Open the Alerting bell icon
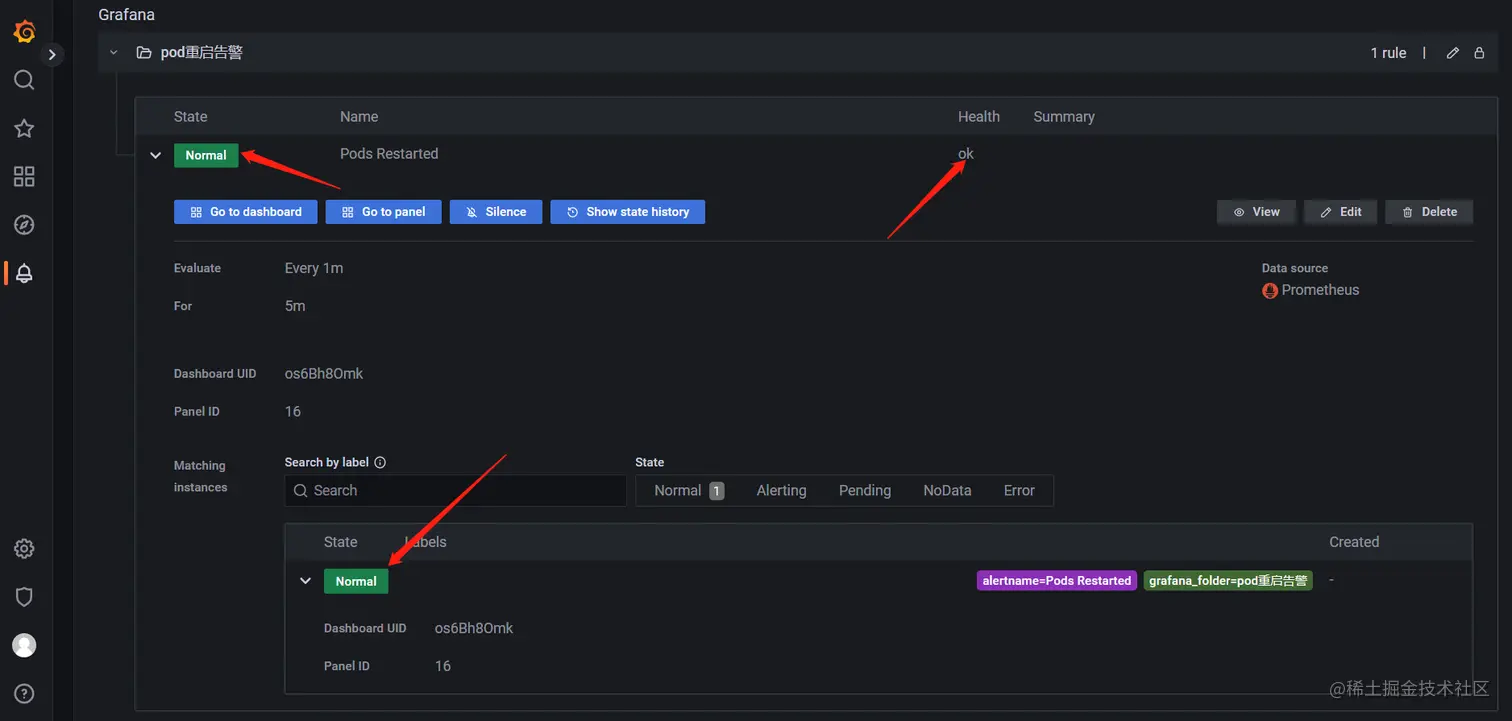Viewport: 1512px width, 721px height. [x=24, y=273]
